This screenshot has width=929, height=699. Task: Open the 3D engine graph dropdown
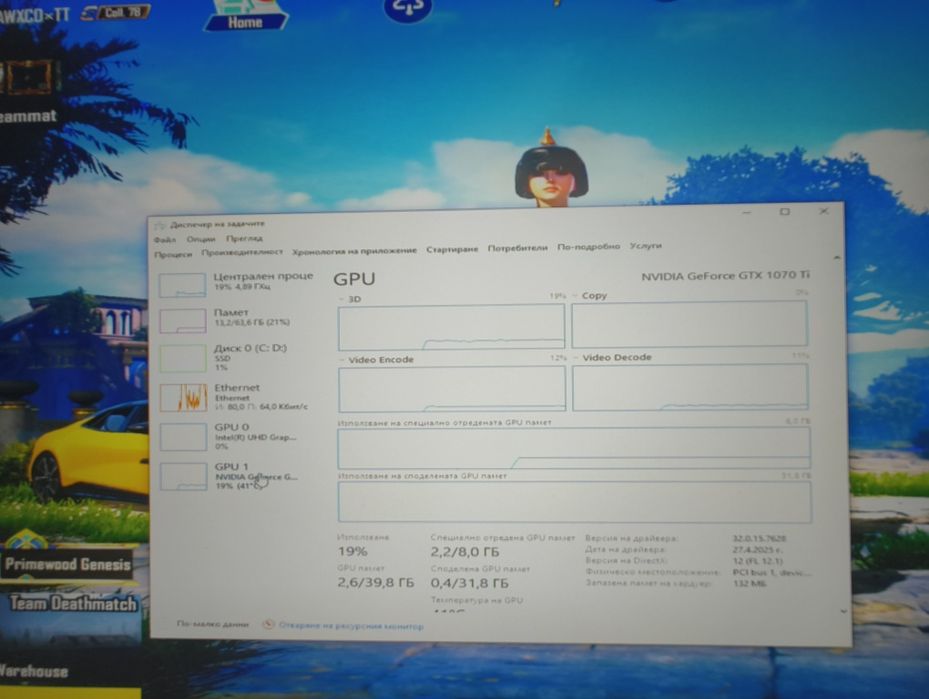pos(350,299)
